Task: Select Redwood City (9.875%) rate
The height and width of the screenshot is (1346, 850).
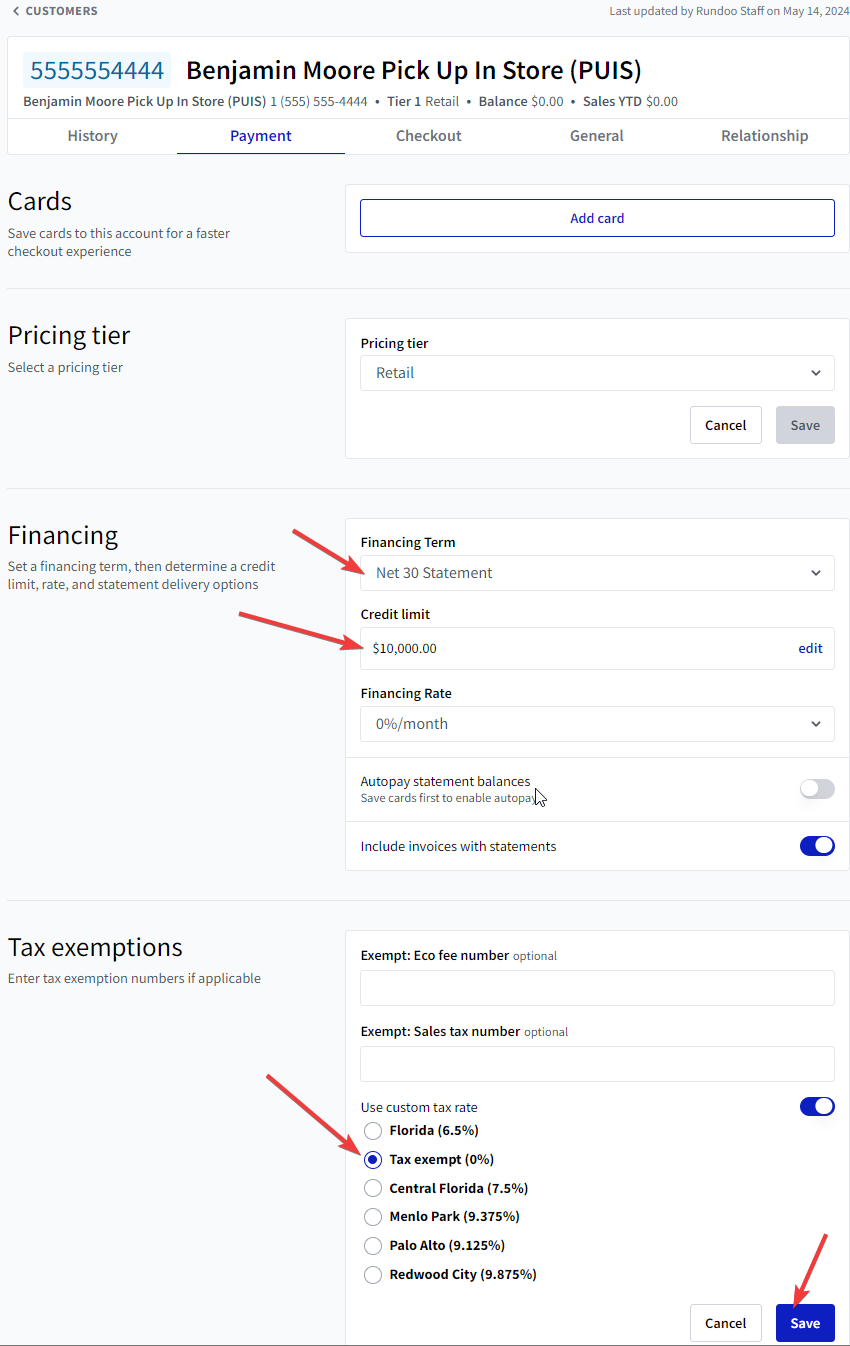Action: (373, 1275)
